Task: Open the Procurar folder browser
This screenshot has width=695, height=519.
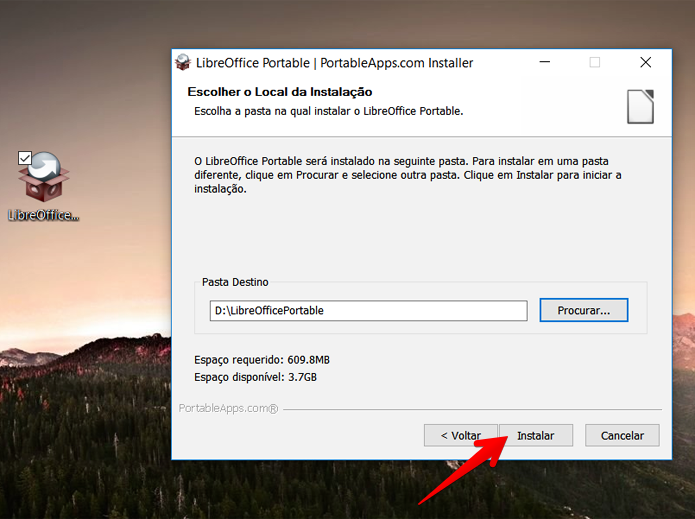Action: (583, 310)
